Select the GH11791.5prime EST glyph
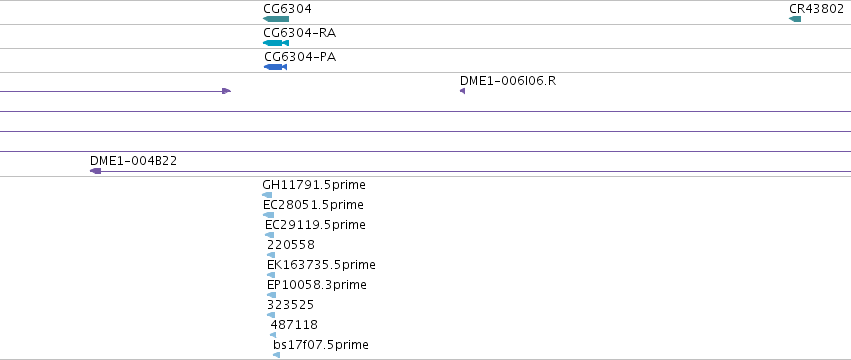The height and width of the screenshot is (360, 851). tap(267, 195)
